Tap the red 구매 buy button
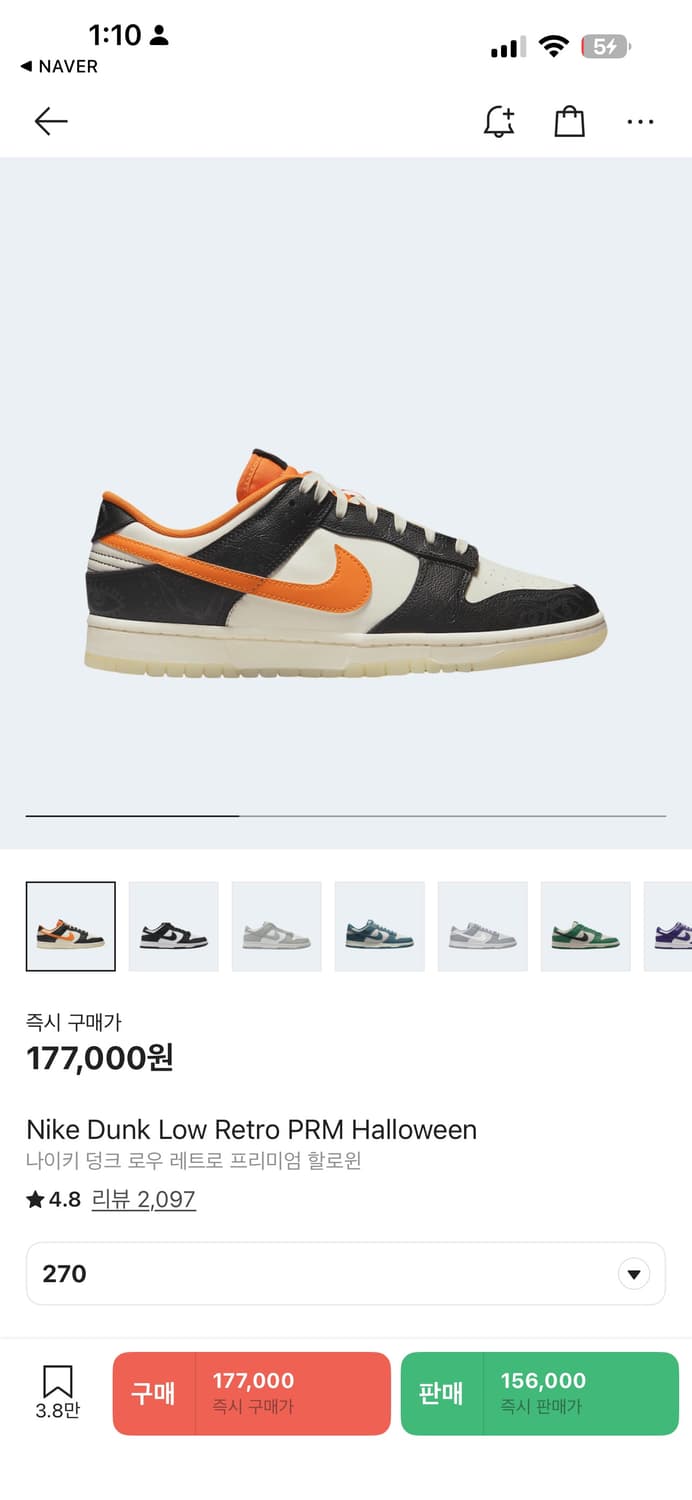692x1500 pixels. tap(251, 1393)
